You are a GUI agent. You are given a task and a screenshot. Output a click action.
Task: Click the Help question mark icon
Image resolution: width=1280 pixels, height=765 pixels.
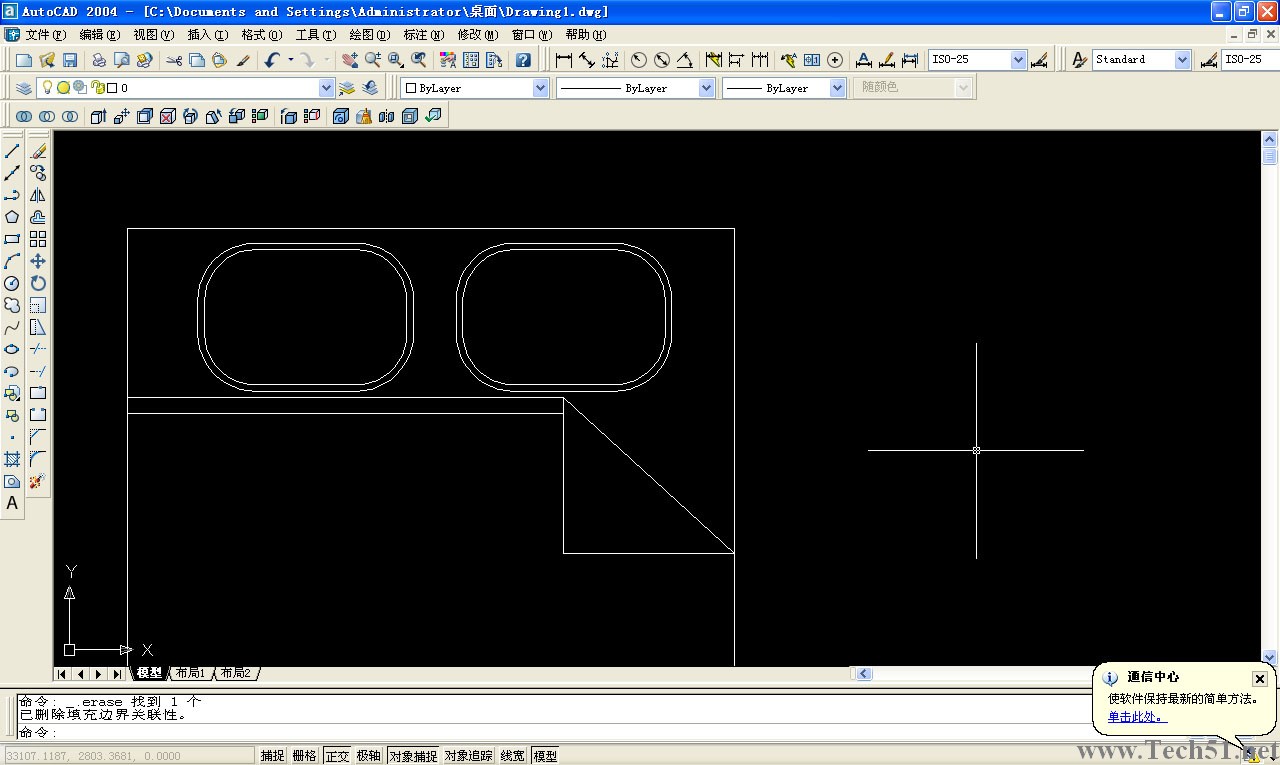(x=523, y=60)
